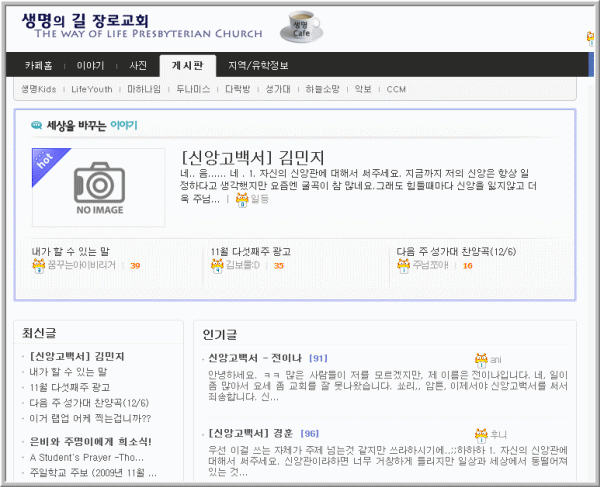Open 최신글 item 다음 주 성가대 찬양곡(12/6)

(89, 403)
